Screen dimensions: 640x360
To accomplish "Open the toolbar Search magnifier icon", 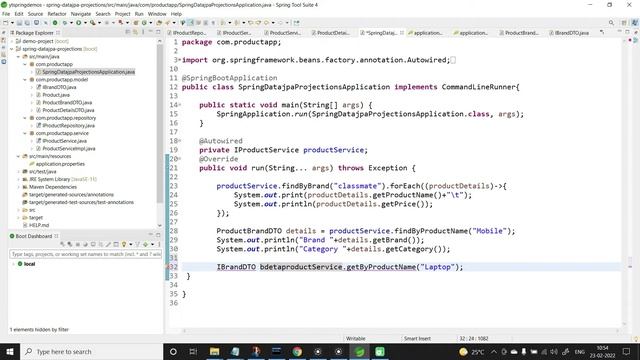I will pos(611,22).
